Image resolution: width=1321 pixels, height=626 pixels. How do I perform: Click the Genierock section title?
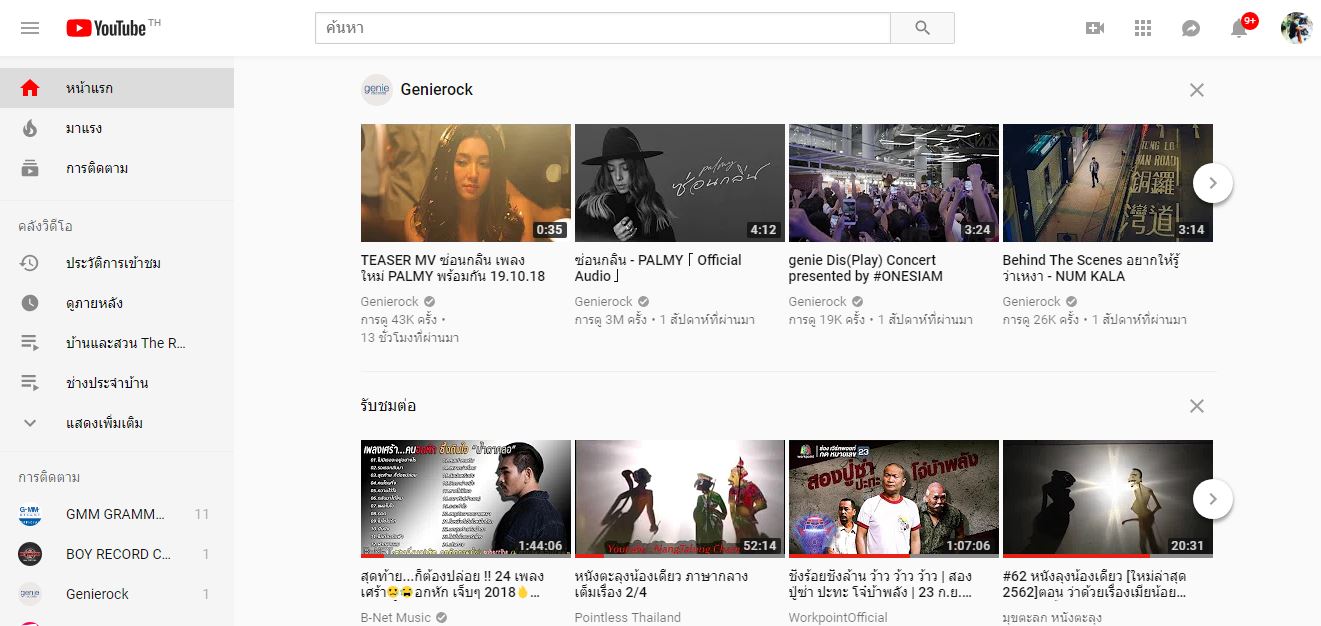(x=437, y=89)
